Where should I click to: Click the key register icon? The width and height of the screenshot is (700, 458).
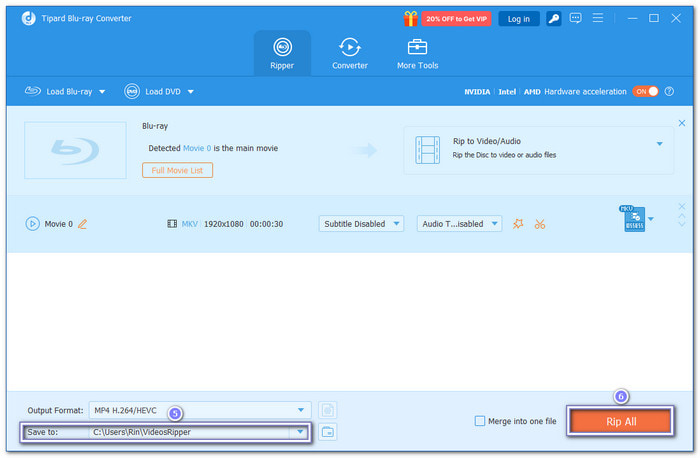[554, 19]
